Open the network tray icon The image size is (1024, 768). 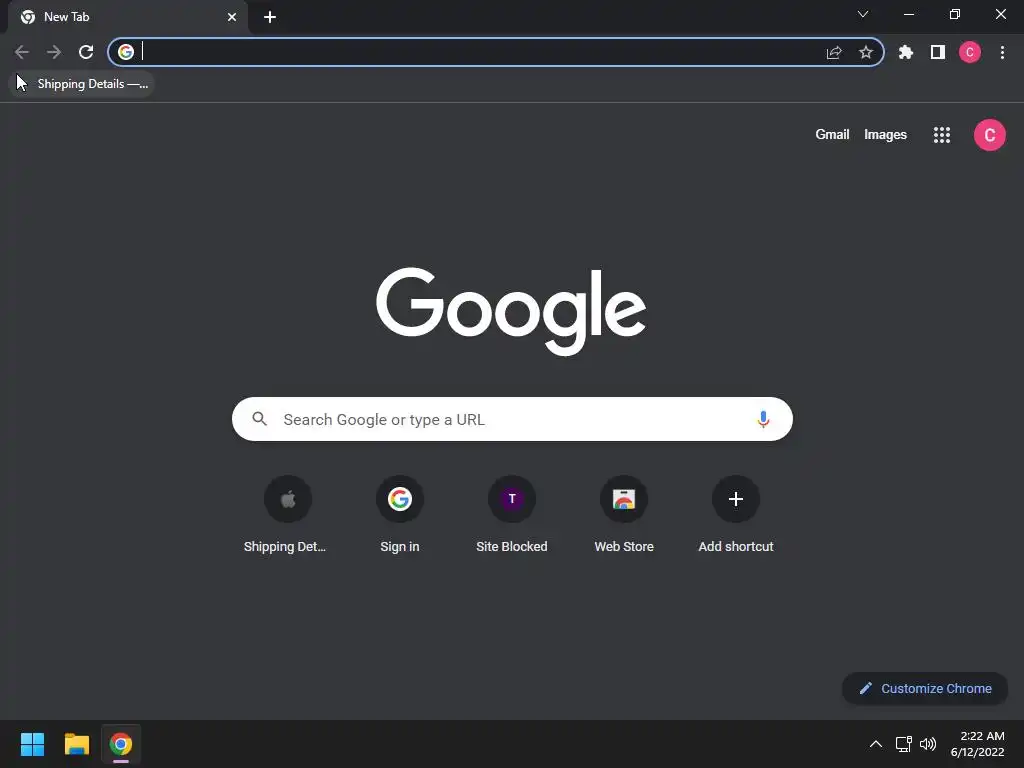[x=904, y=744]
